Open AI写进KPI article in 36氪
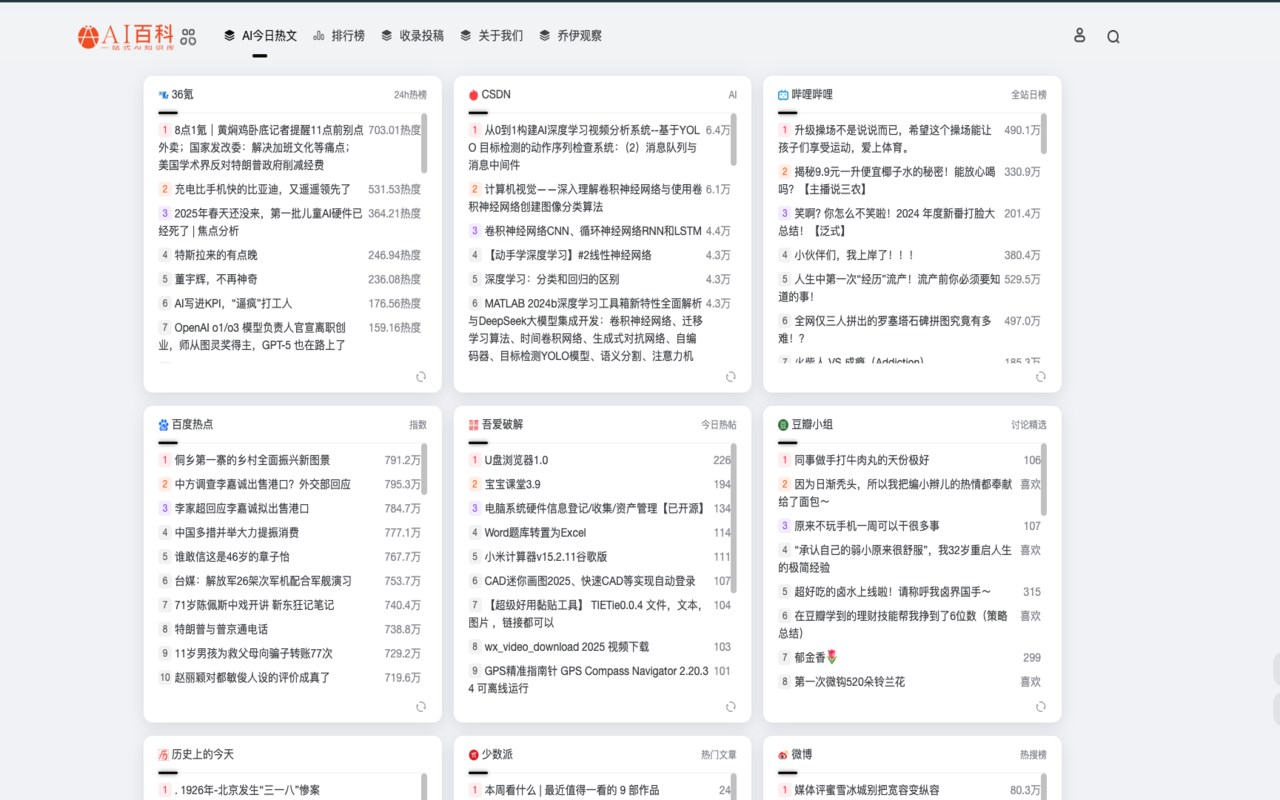The height and width of the screenshot is (800, 1280). tap(233, 303)
